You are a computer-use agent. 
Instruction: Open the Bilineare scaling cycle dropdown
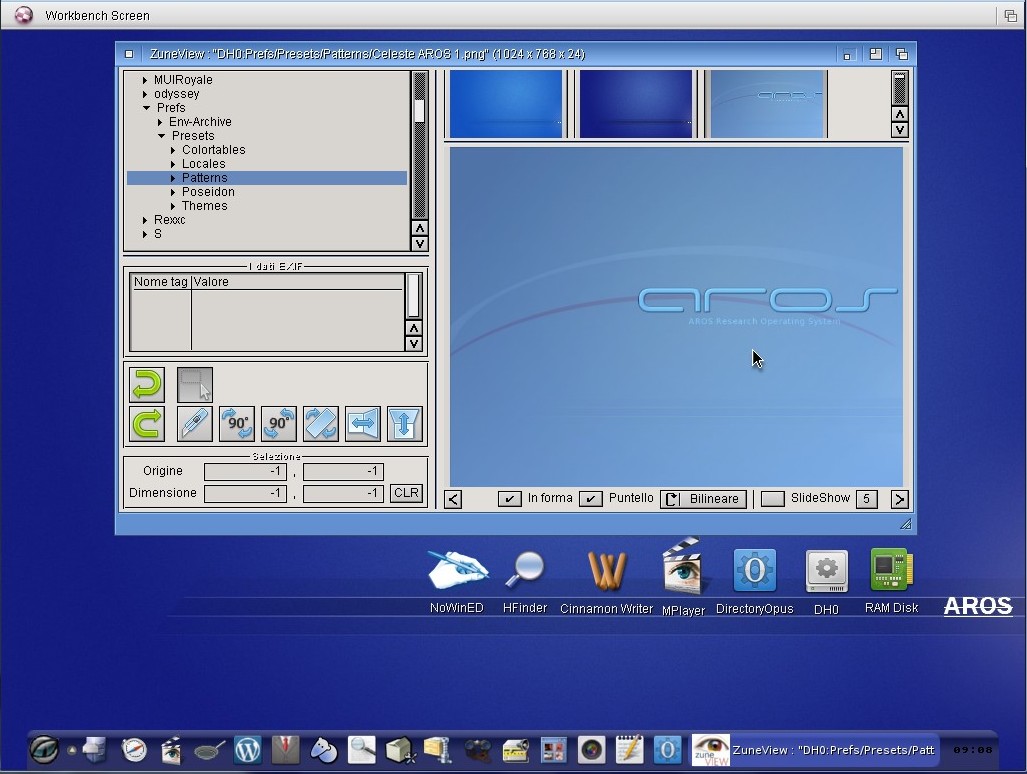point(703,499)
